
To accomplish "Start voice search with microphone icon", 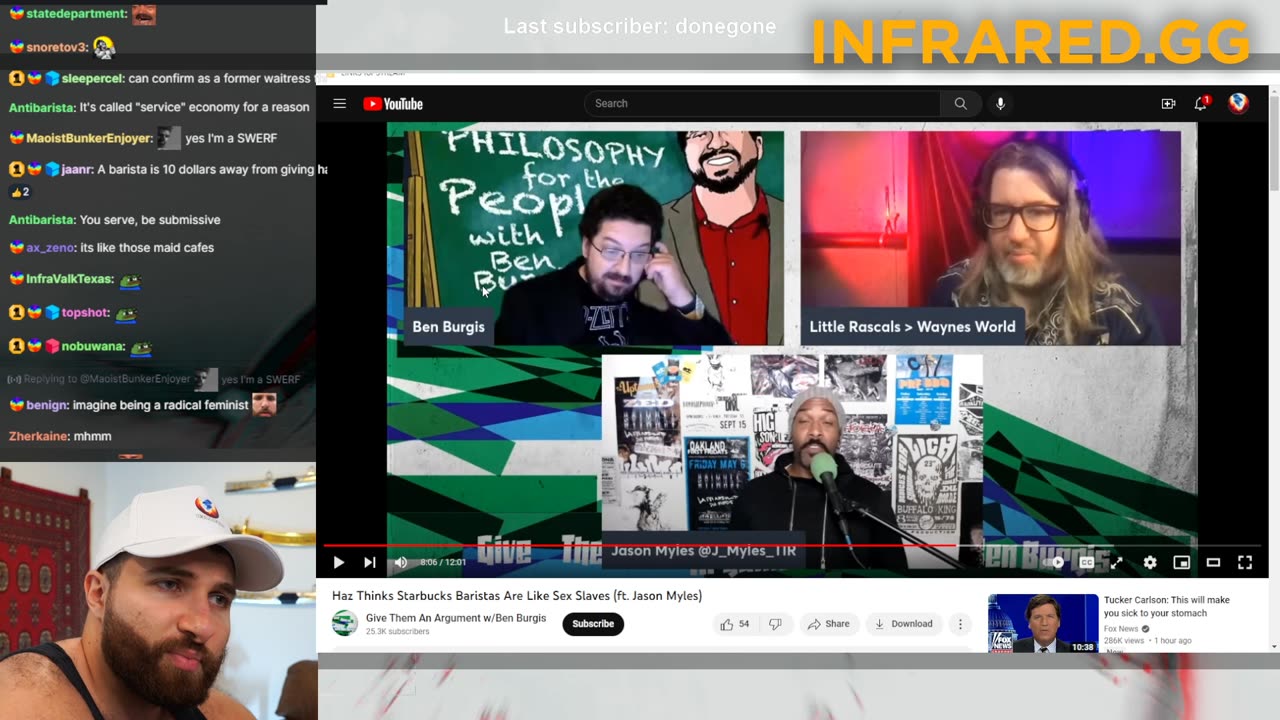I will click(1000, 103).
